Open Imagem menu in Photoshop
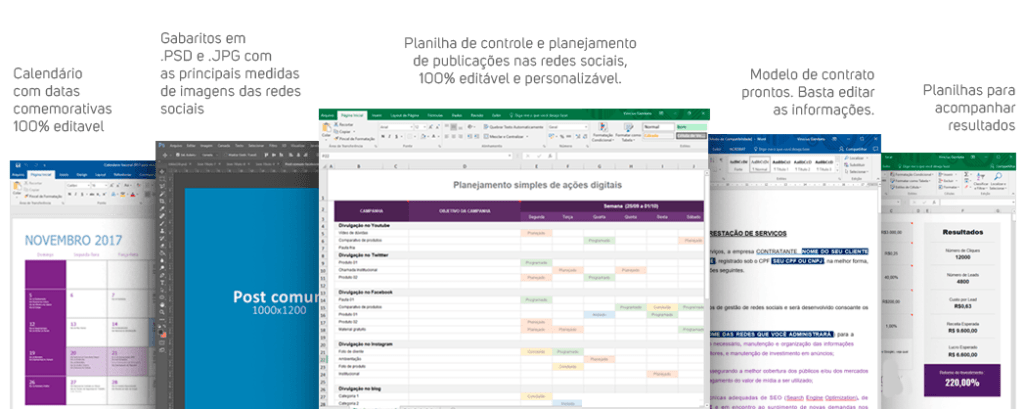 point(206,146)
